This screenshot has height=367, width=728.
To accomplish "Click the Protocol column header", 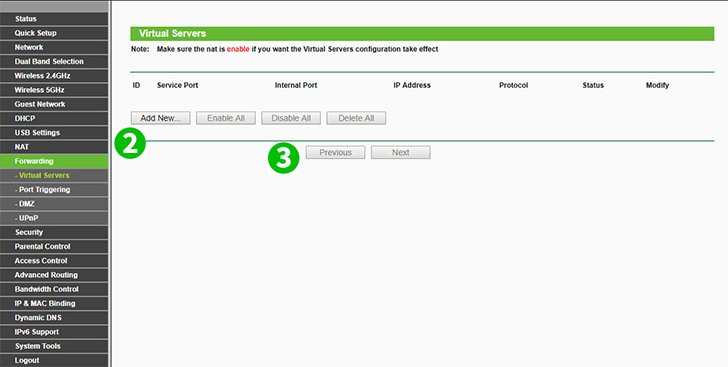I will [x=514, y=85].
